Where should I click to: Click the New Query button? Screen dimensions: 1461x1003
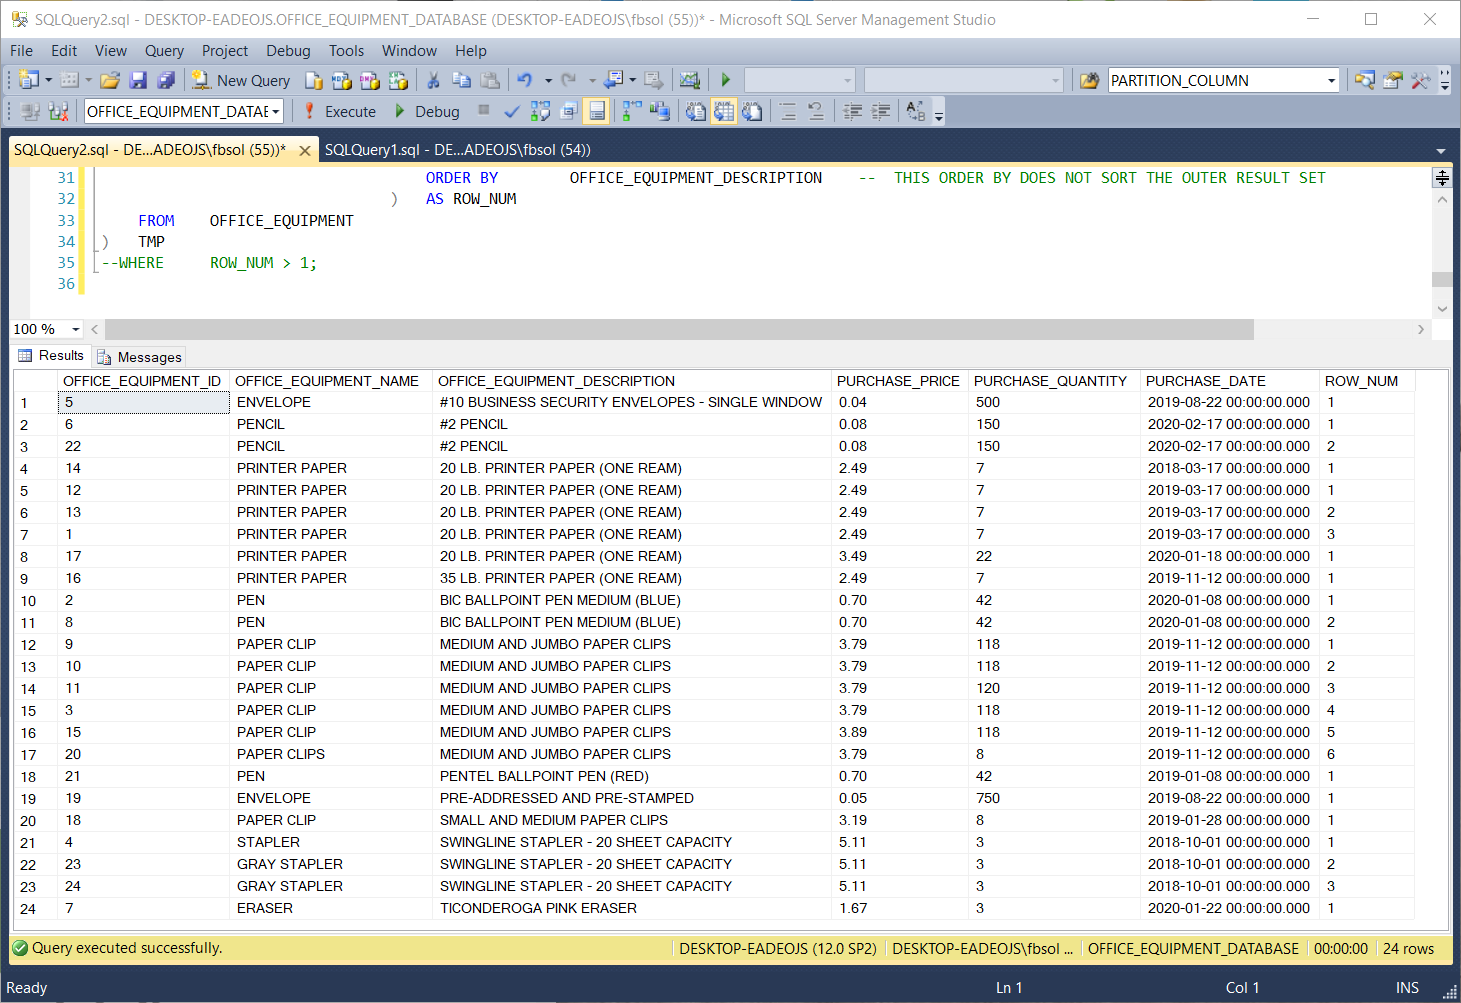241,81
